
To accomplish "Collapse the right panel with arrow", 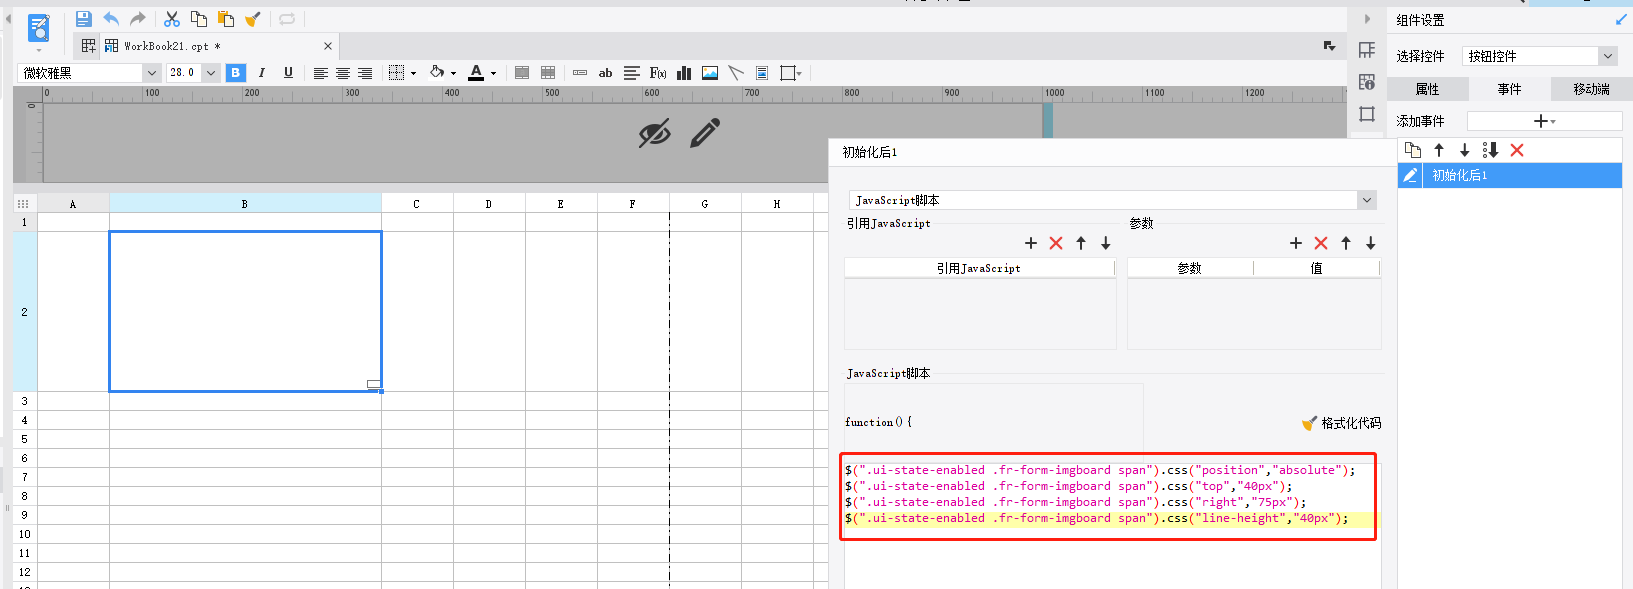I will click(x=1367, y=19).
